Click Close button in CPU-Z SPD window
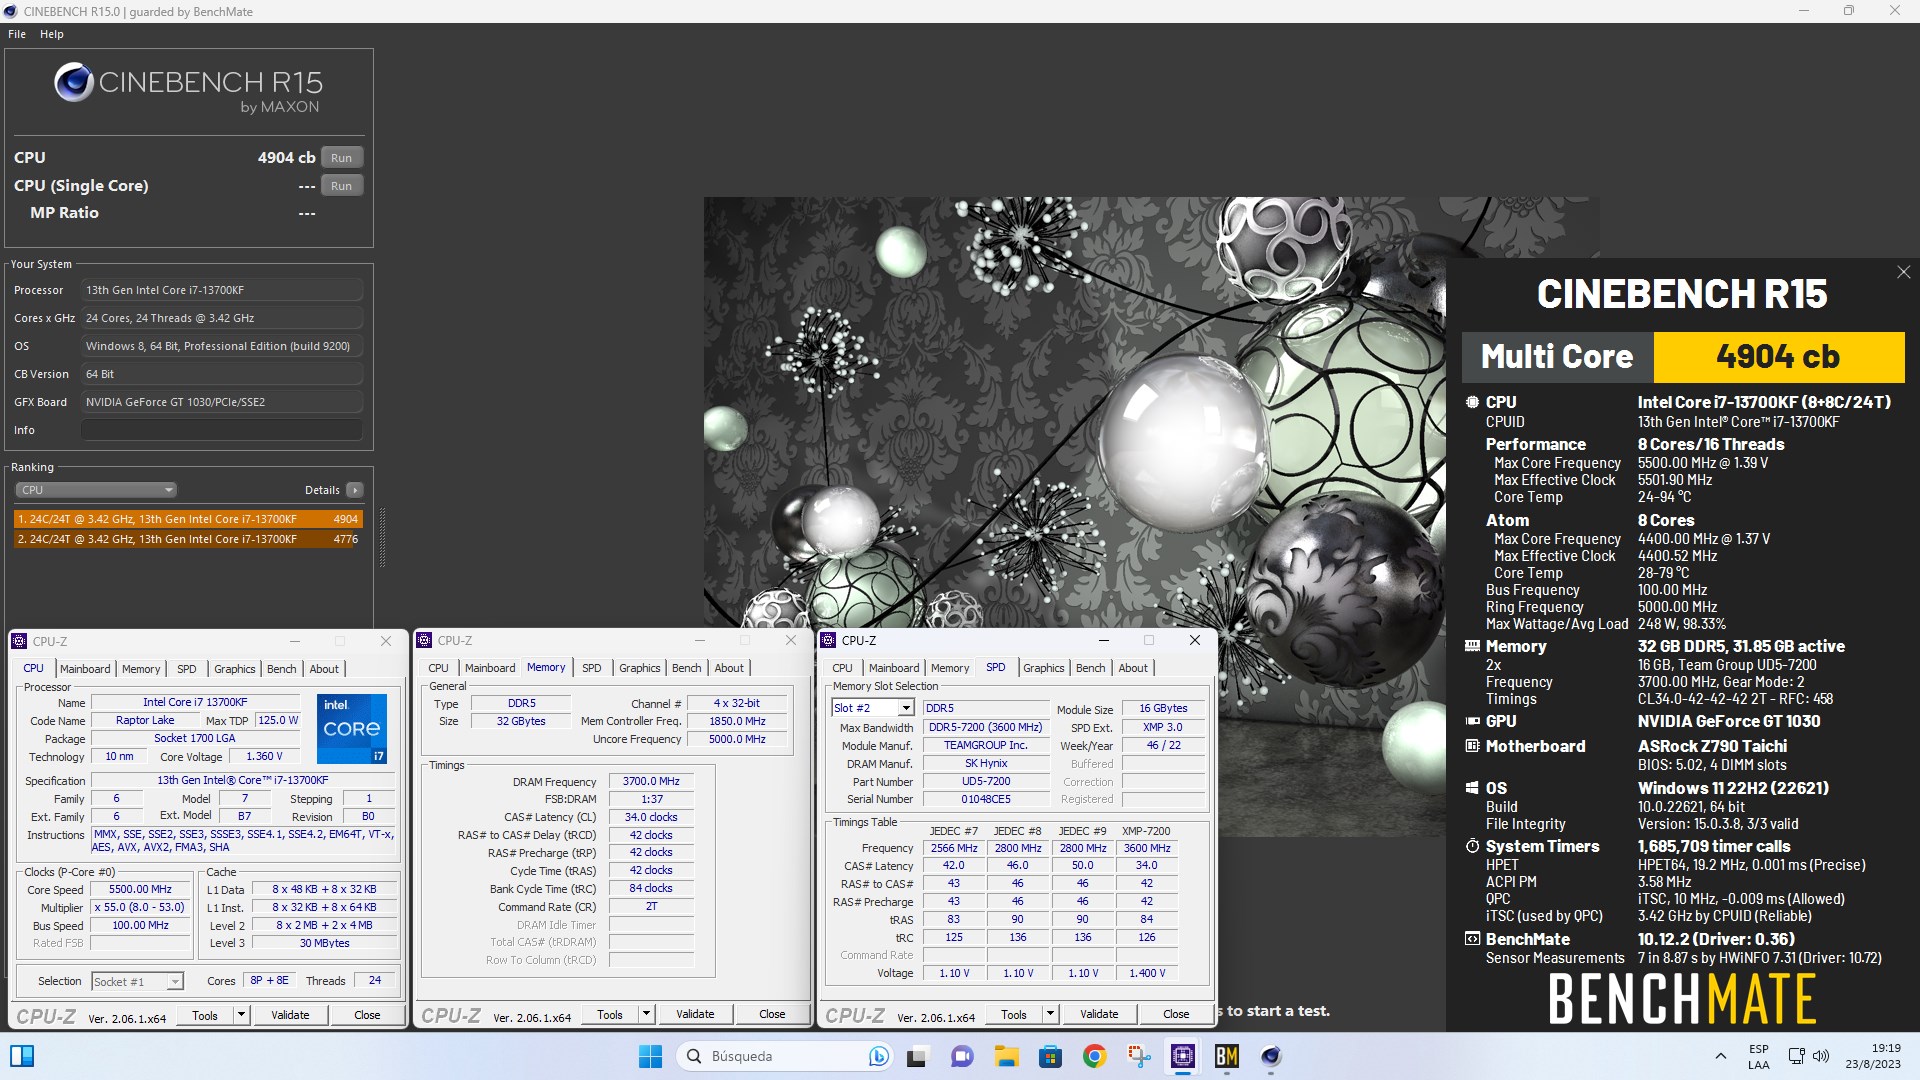 [x=1176, y=1014]
